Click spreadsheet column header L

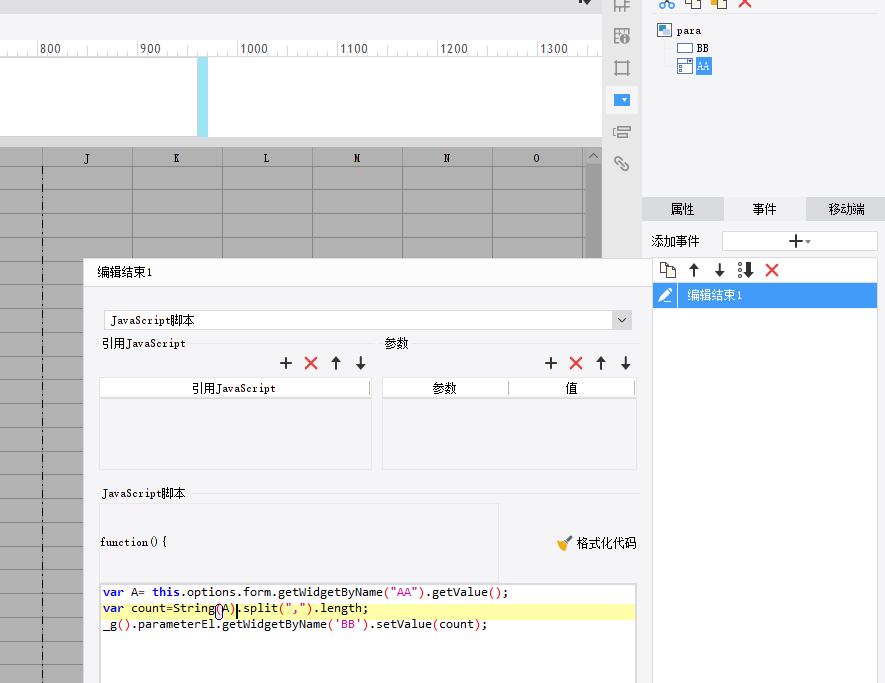266,157
